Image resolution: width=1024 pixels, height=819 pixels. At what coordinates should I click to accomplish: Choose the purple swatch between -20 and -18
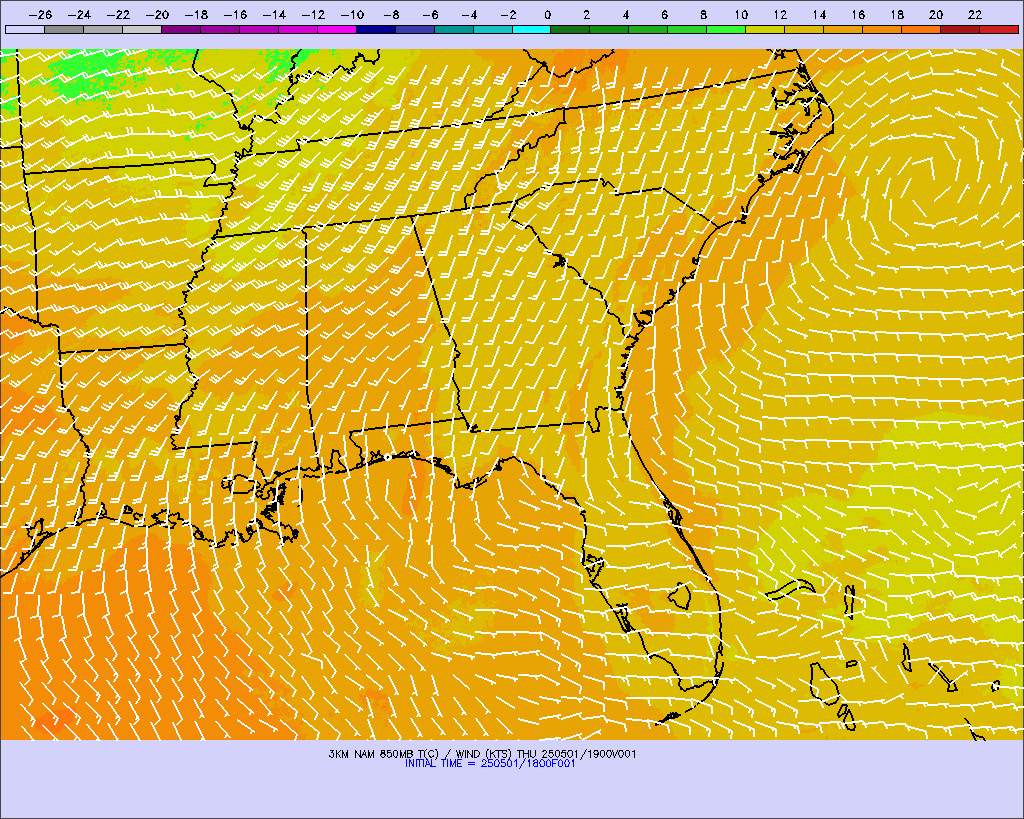click(x=181, y=29)
